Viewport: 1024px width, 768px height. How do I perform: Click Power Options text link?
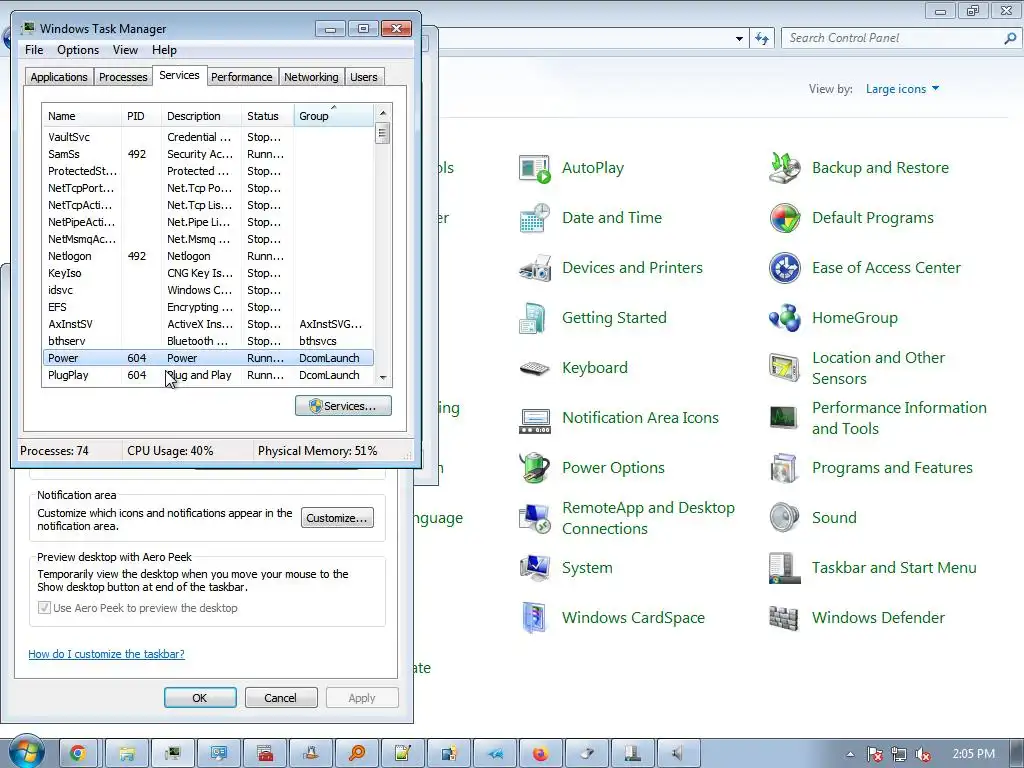pos(613,468)
